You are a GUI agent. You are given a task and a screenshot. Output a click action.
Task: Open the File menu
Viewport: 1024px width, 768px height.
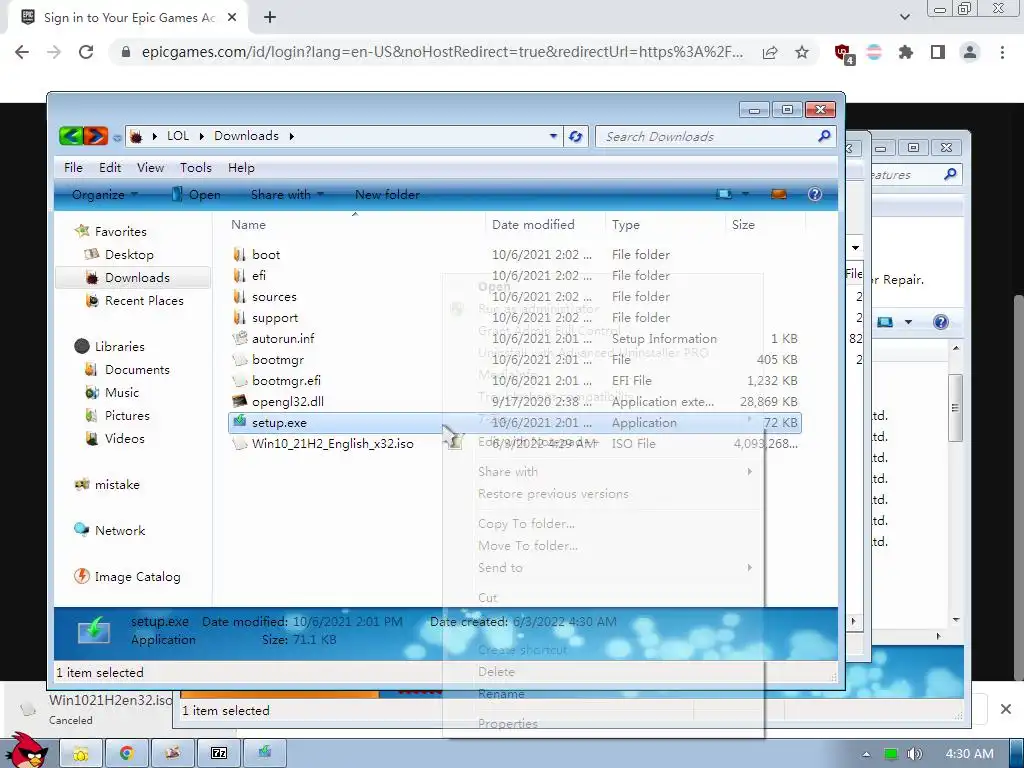[x=73, y=167]
